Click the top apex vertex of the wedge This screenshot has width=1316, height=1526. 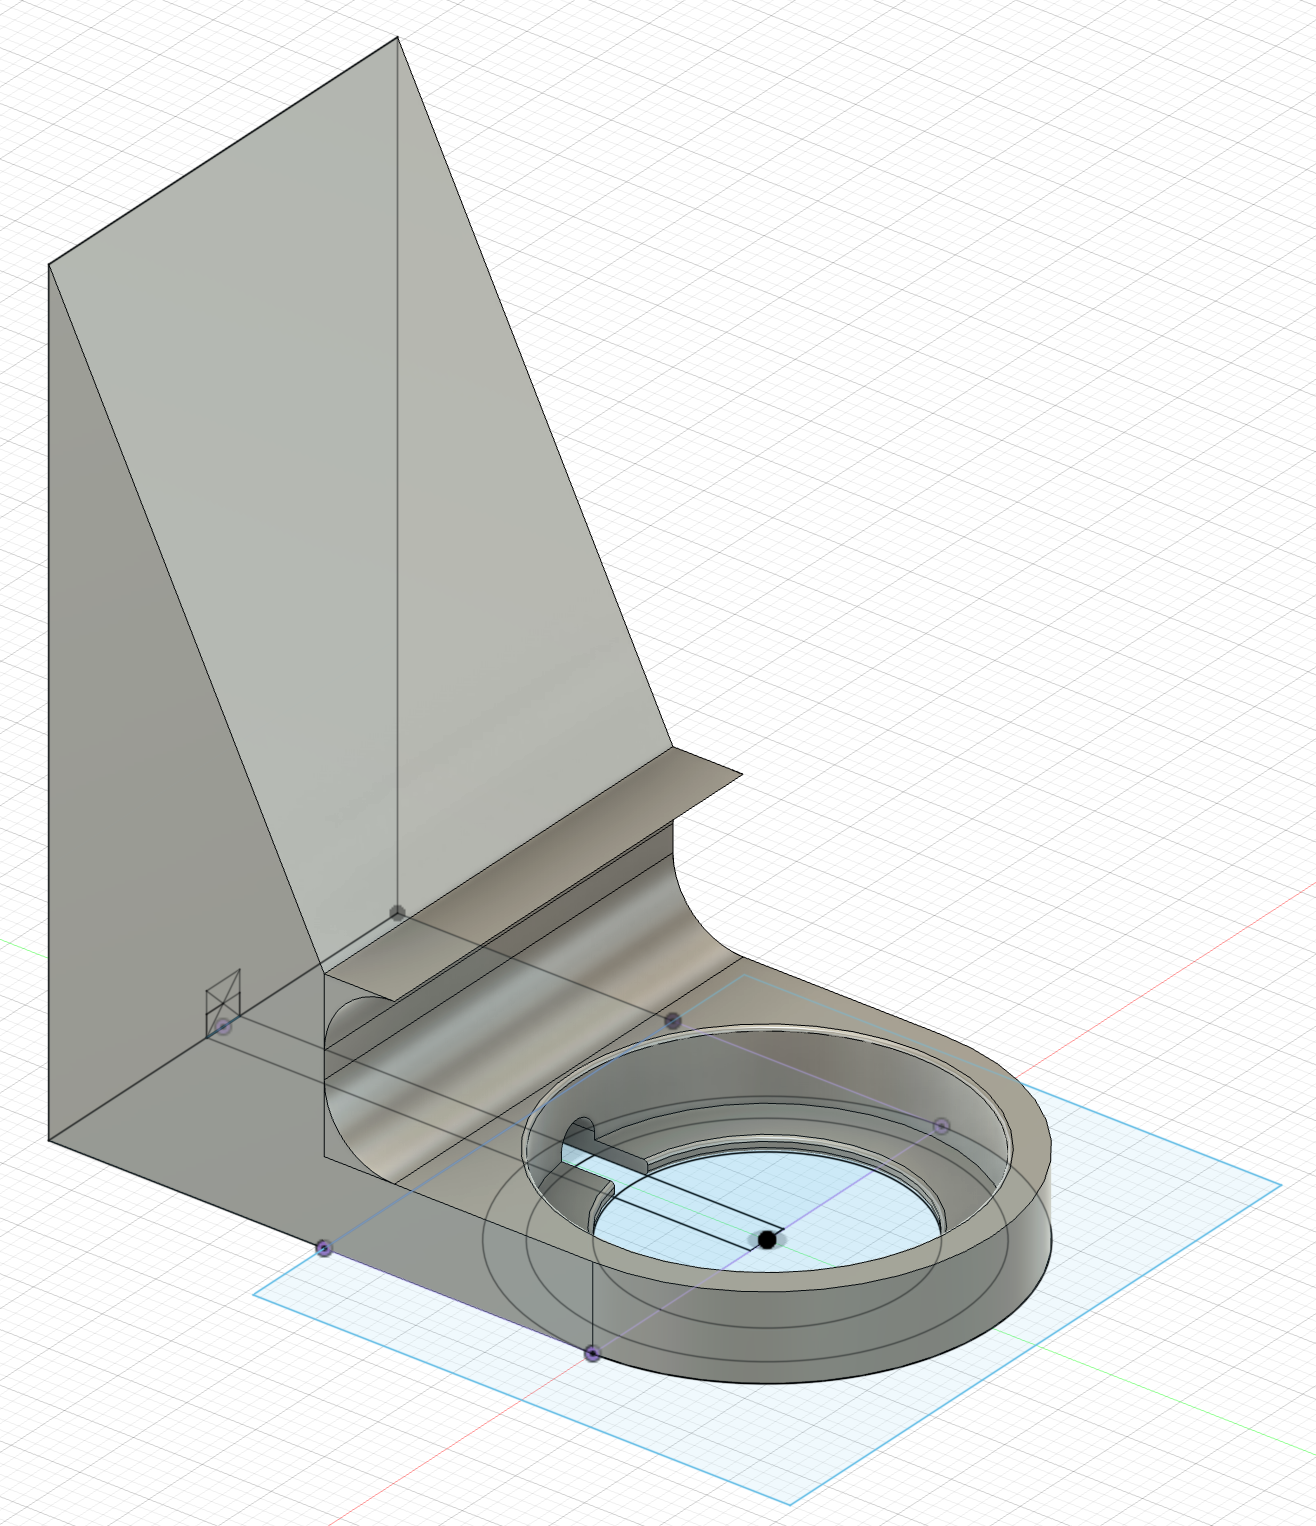coord(398,38)
